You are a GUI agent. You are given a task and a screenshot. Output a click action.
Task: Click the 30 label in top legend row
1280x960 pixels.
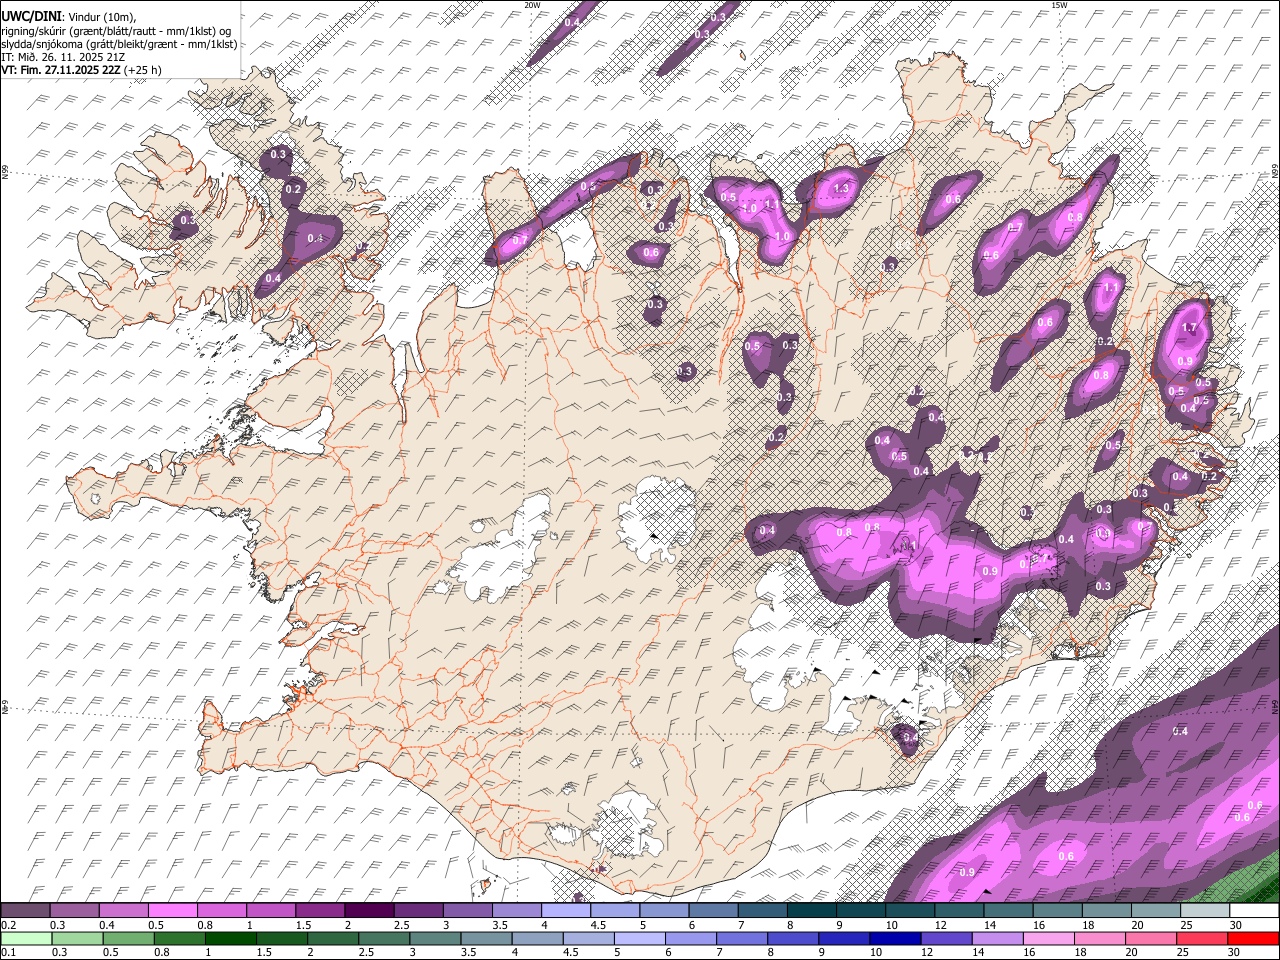pos(1235,925)
